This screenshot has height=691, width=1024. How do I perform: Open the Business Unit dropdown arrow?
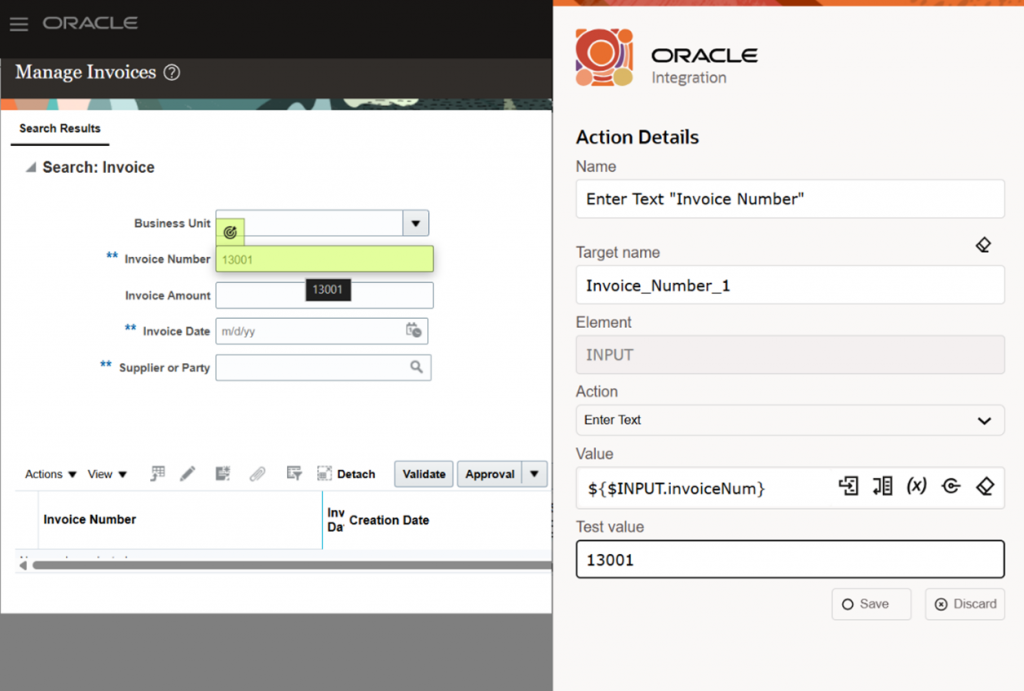[x=415, y=223]
